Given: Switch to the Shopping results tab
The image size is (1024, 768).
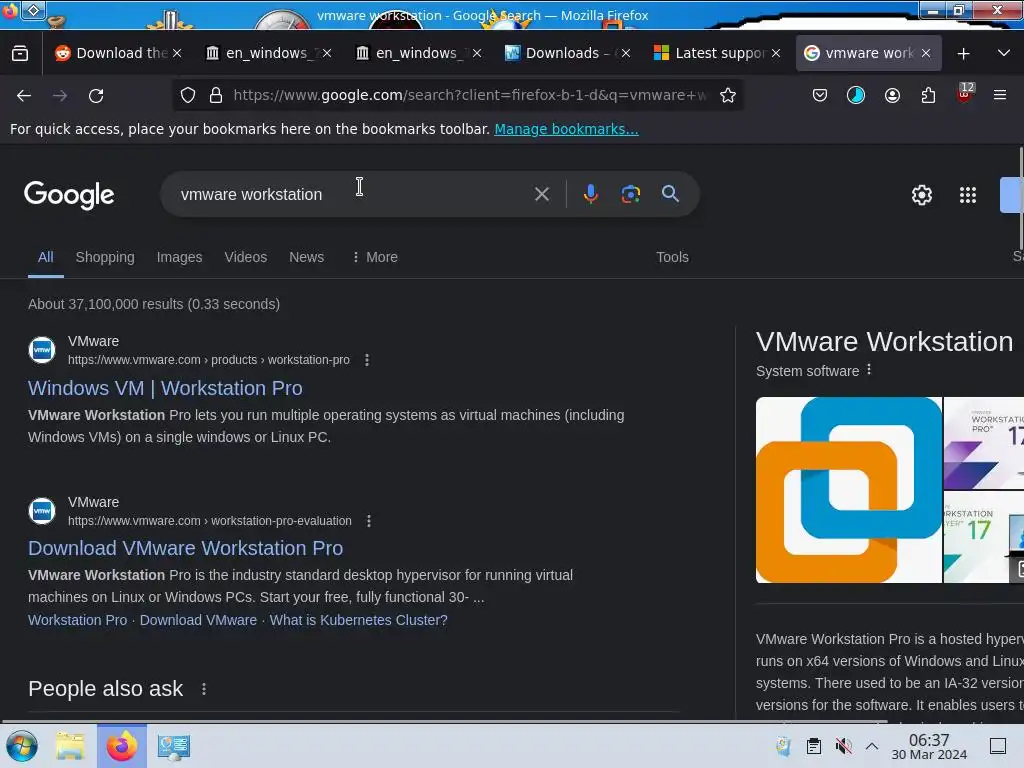Looking at the screenshot, I should pyautogui.click(x=105, y=257).
